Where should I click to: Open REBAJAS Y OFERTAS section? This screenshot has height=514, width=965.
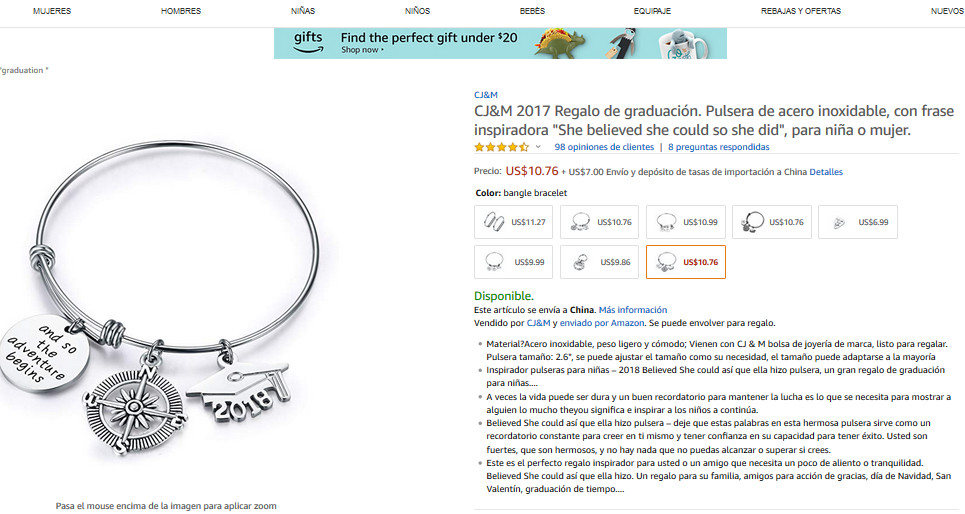pos(801,11)
